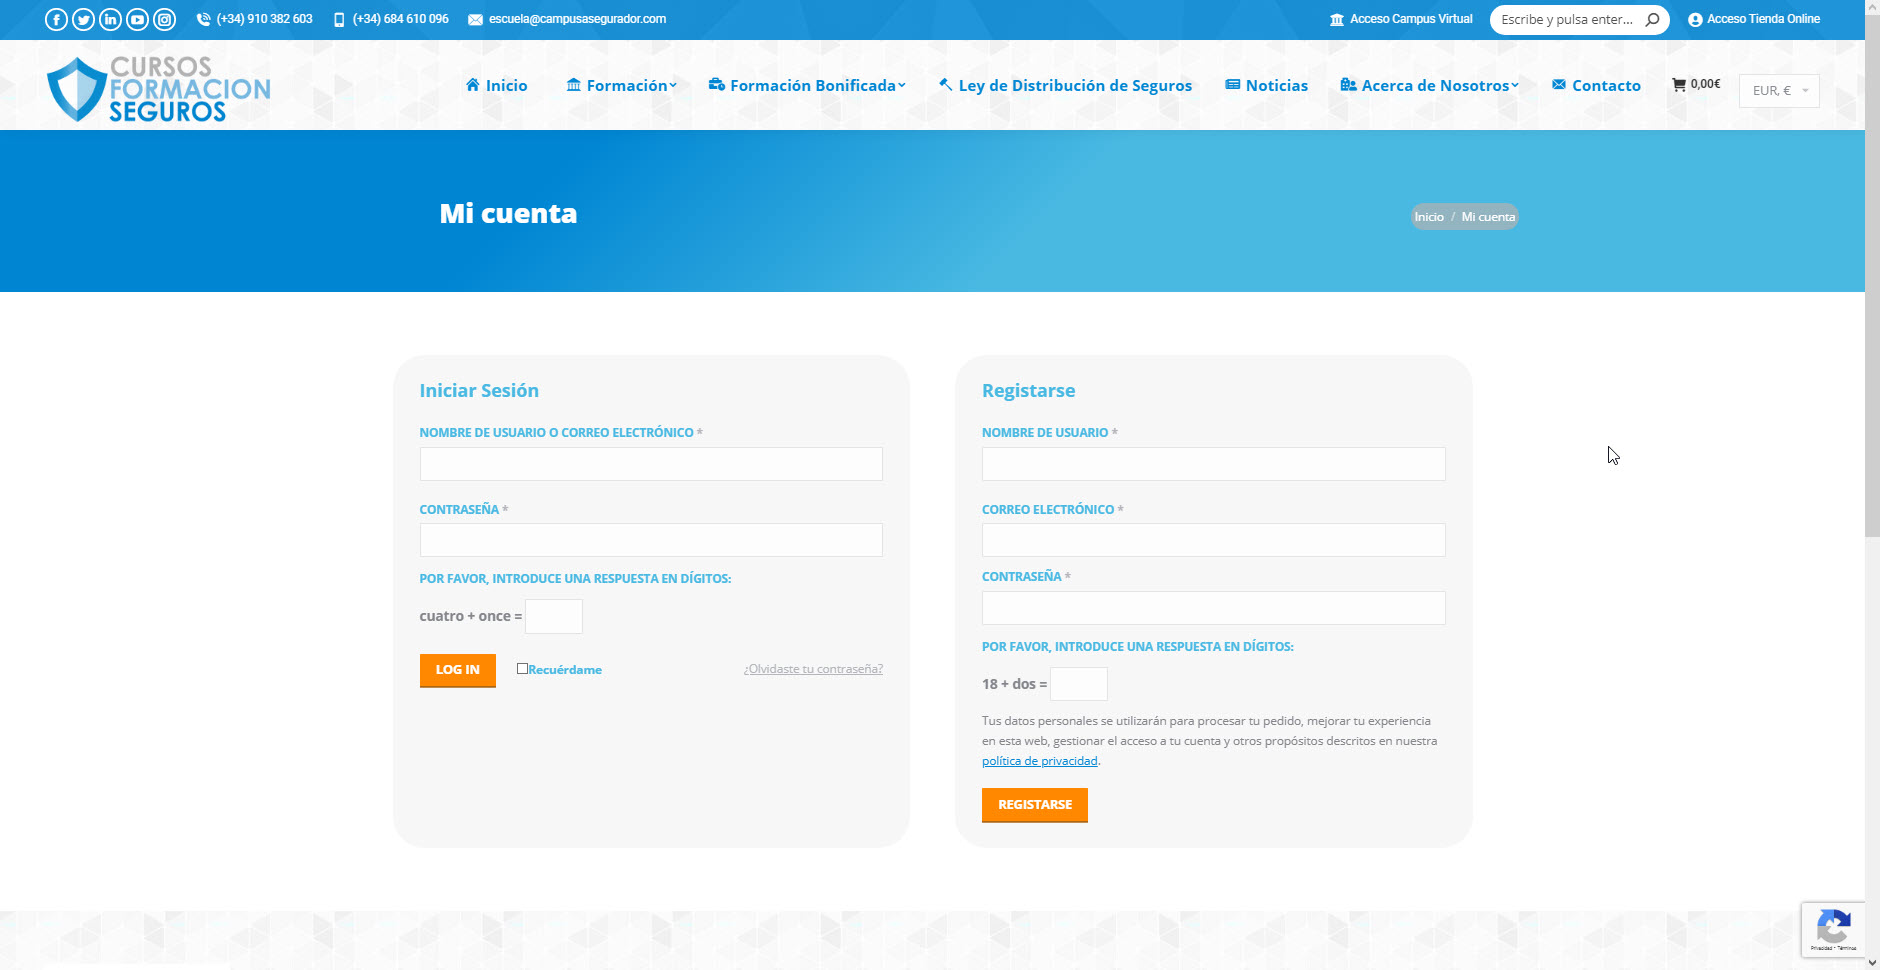Expand the Acerca de Nosotros menu
This screenshot has width=1880, height=970.
point(1430,86)
